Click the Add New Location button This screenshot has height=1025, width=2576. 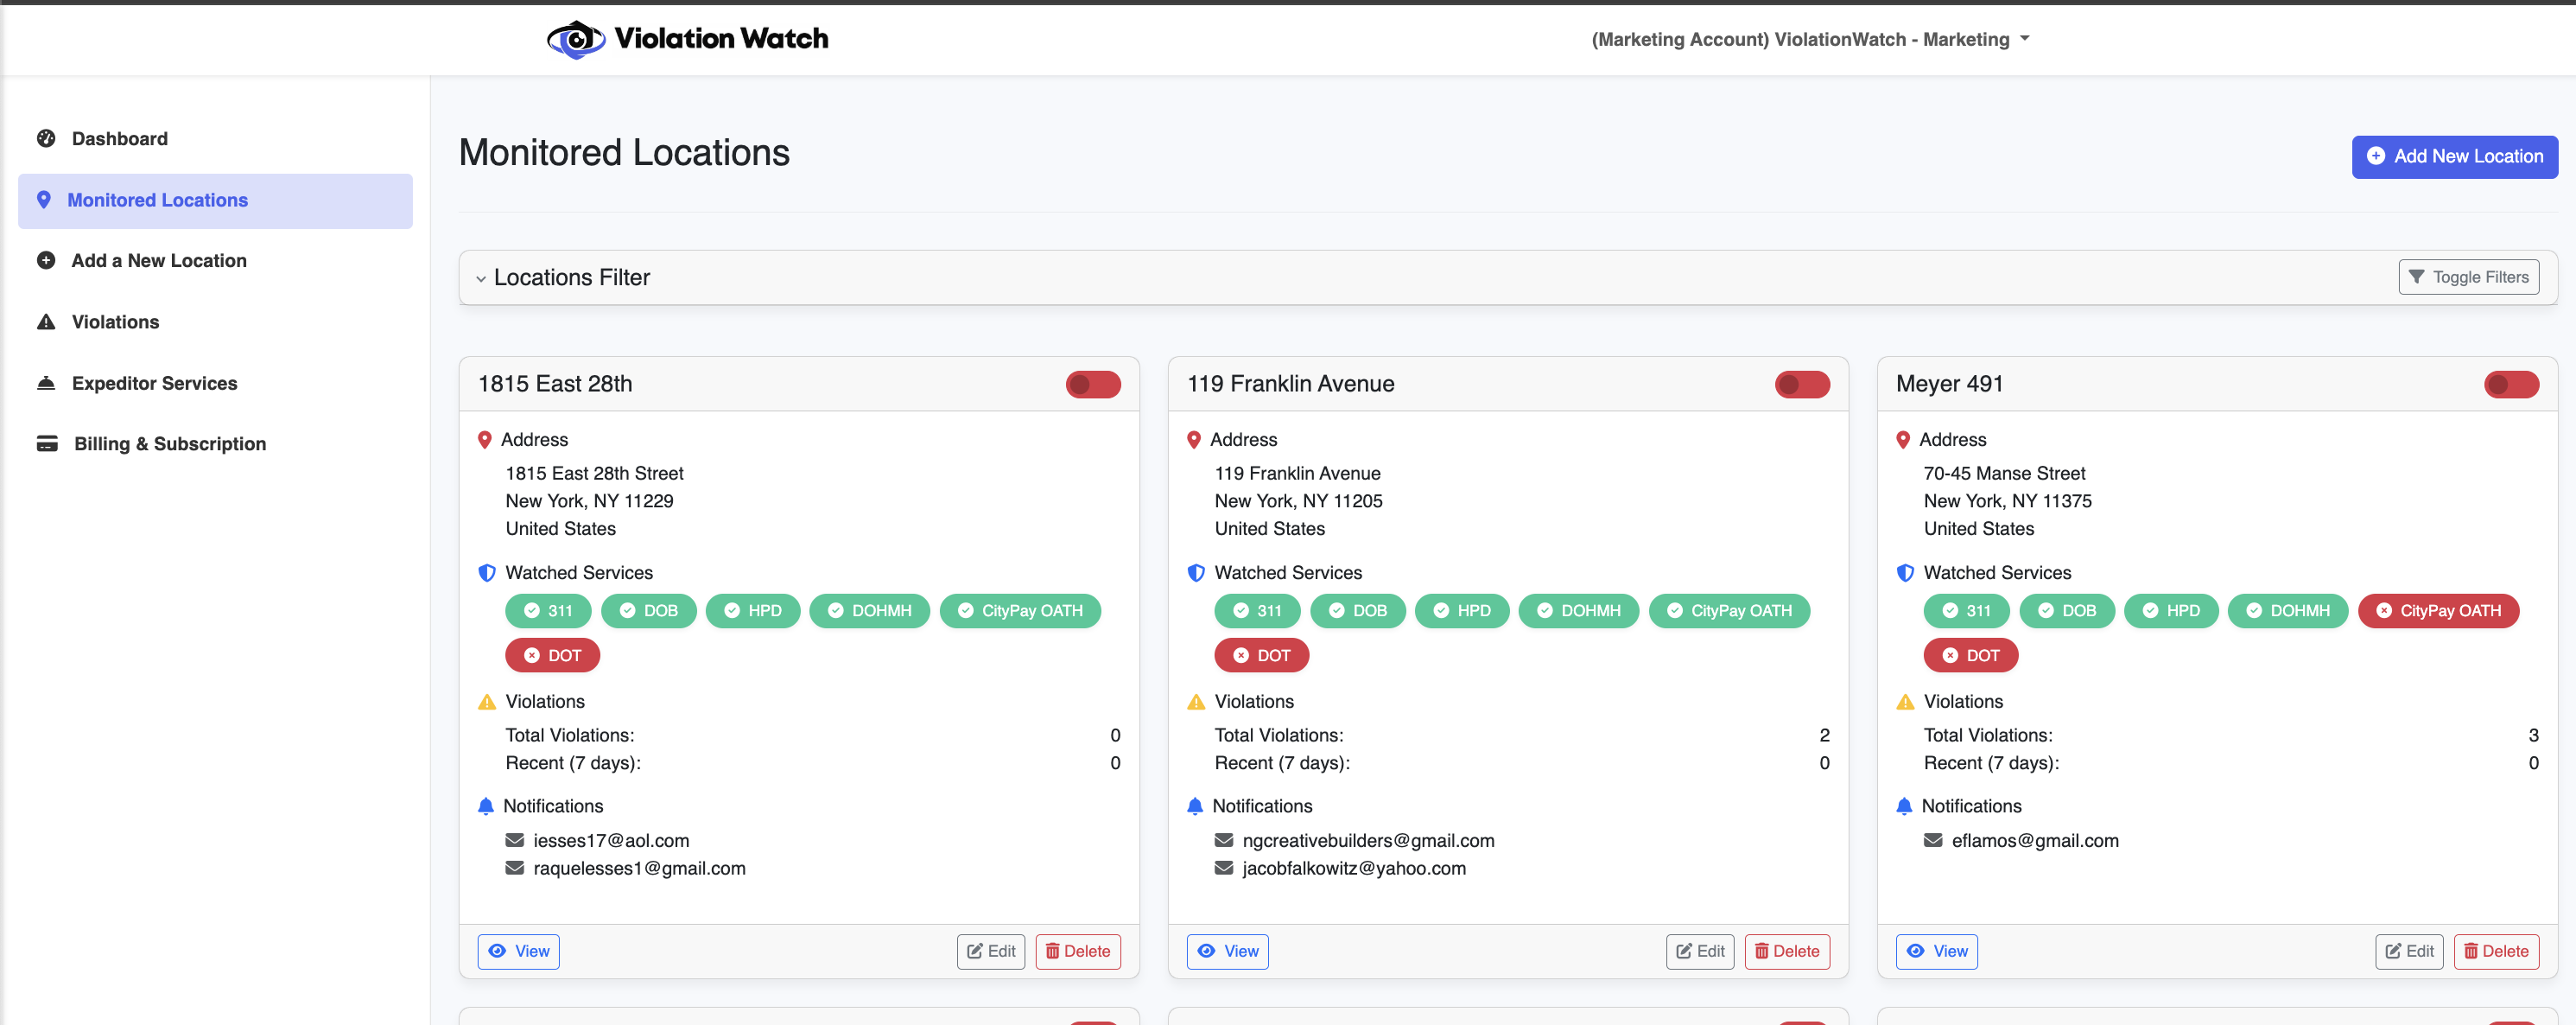coord(2454,156)
